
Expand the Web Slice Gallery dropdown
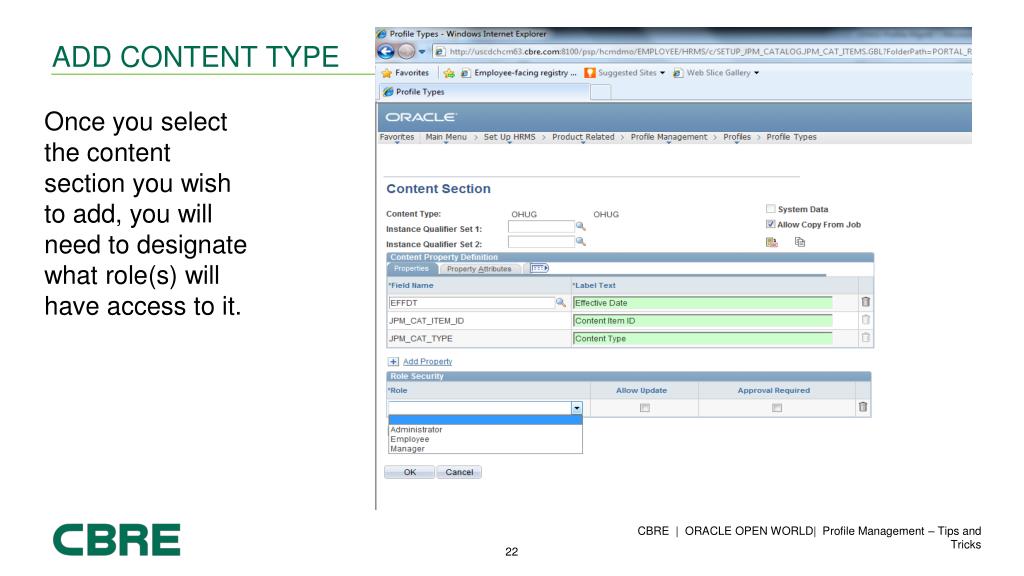point(756,73)
